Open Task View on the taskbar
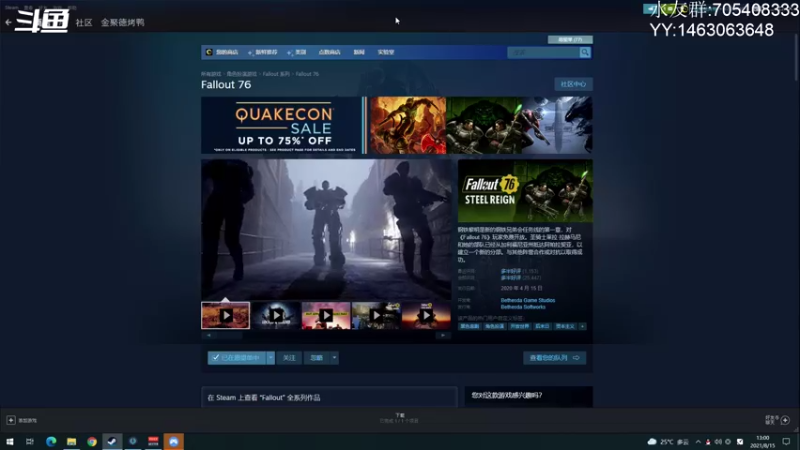Image resolution: width=800 pixels, height=450 pixels. [30, 442]
